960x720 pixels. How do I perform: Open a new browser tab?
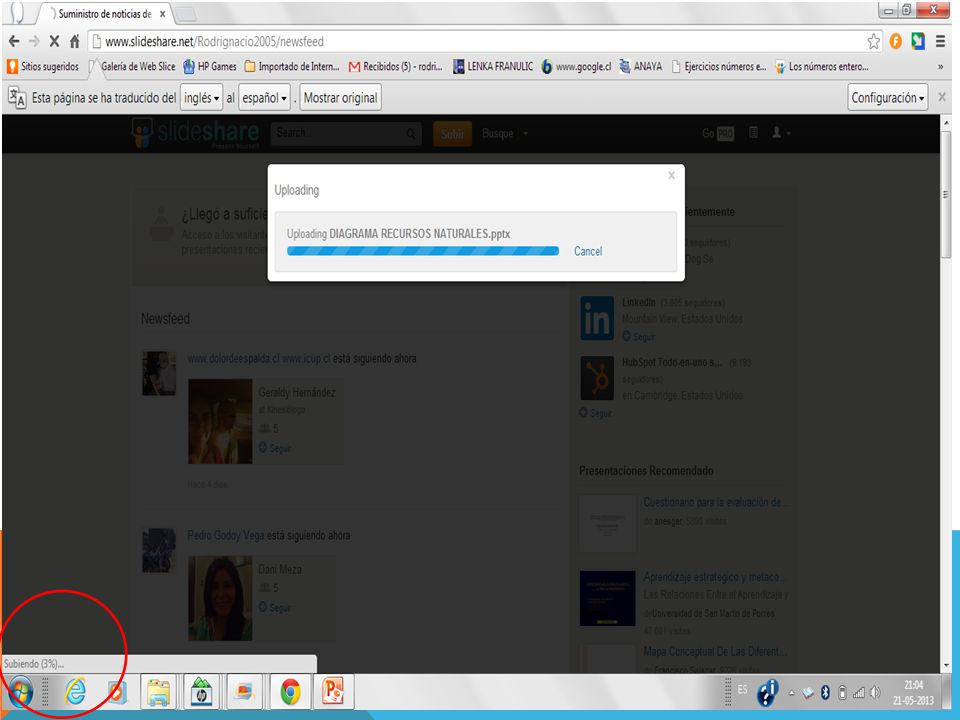186,13
